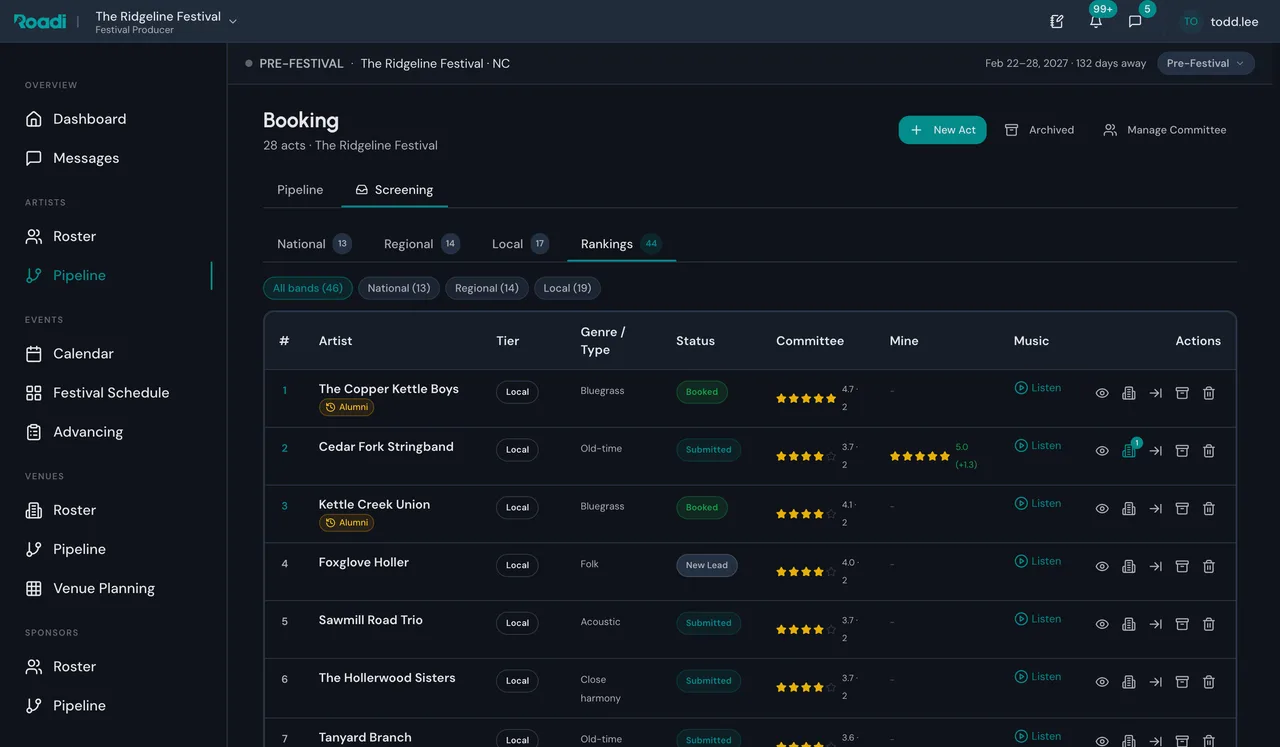Delete The Hollerwood Sisters with trash icon
Screen dimensions: 1280x747
pyautogui.click(x=1208, y=682)
